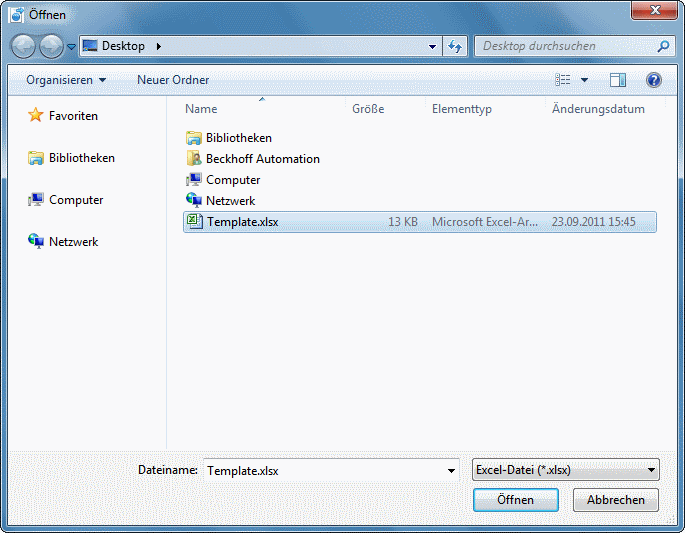The image size is (685, 533).
Task: Open the Excel-Datei file type dropdown
Action: (565, 469)
